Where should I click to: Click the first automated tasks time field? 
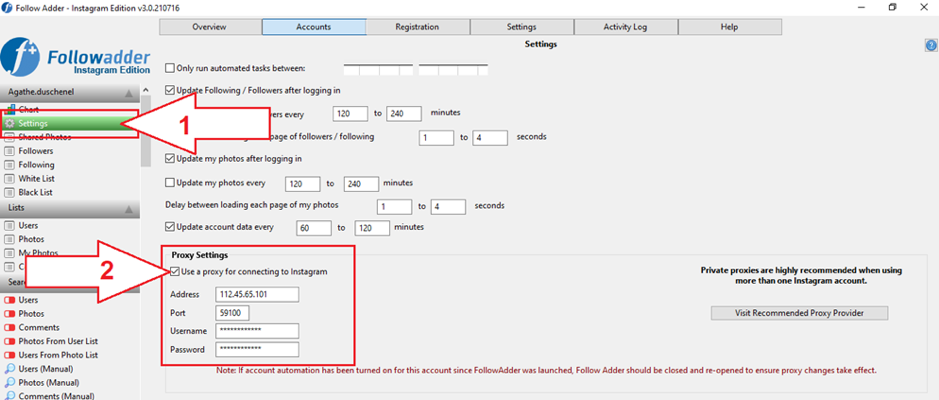[378, 69]
